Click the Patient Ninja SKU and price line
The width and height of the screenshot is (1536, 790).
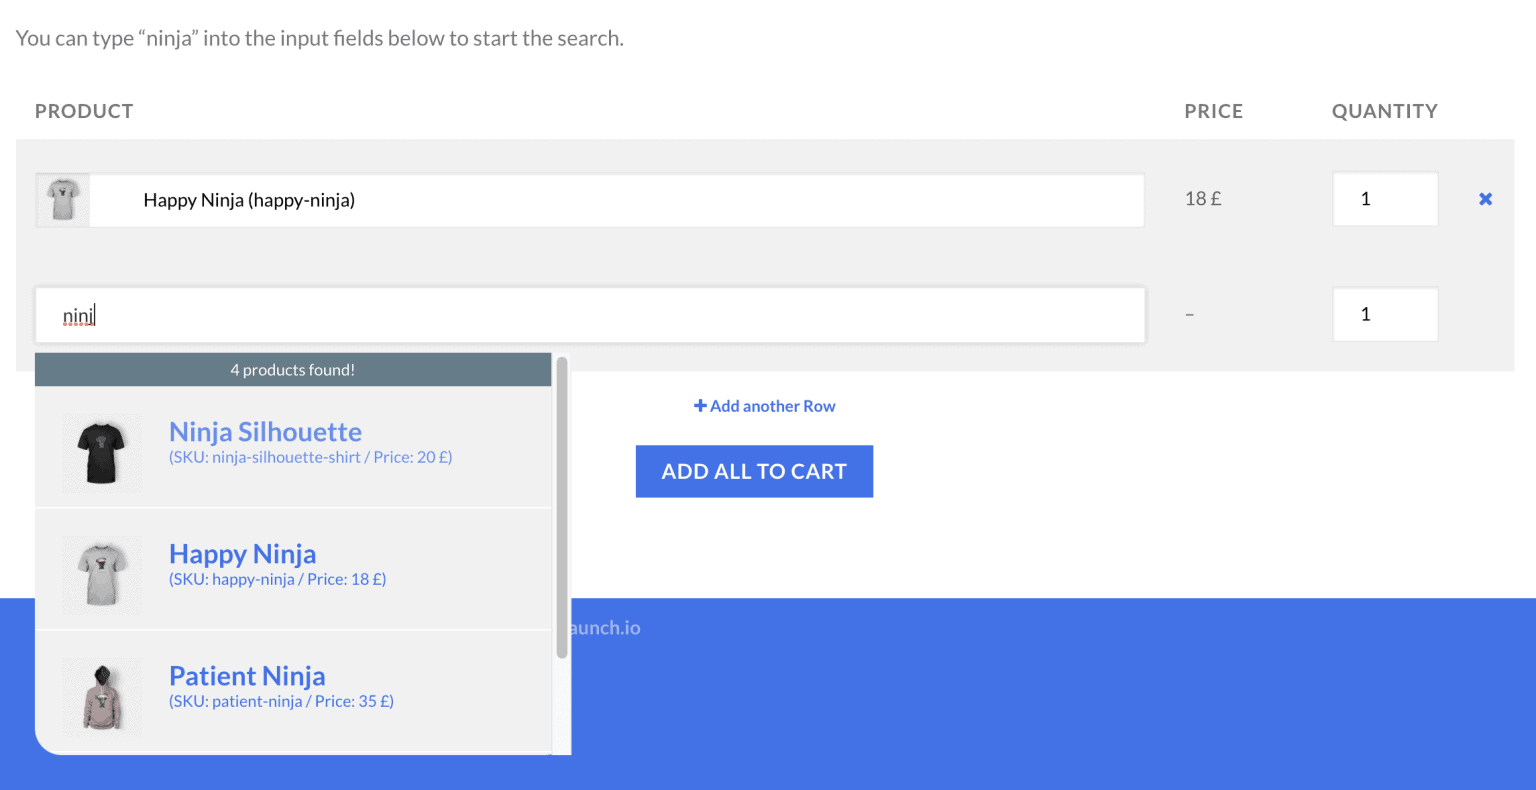(281, 701)
